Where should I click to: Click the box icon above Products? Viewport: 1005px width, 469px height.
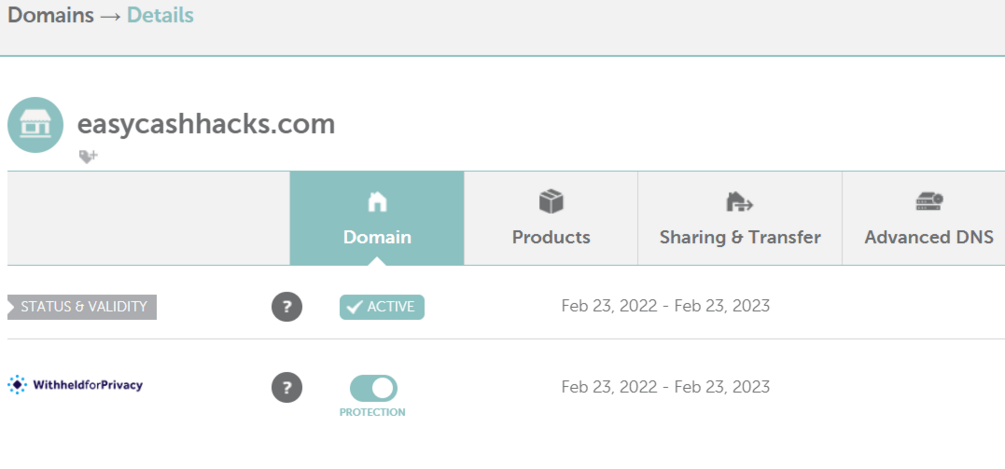tap(551, 202)
